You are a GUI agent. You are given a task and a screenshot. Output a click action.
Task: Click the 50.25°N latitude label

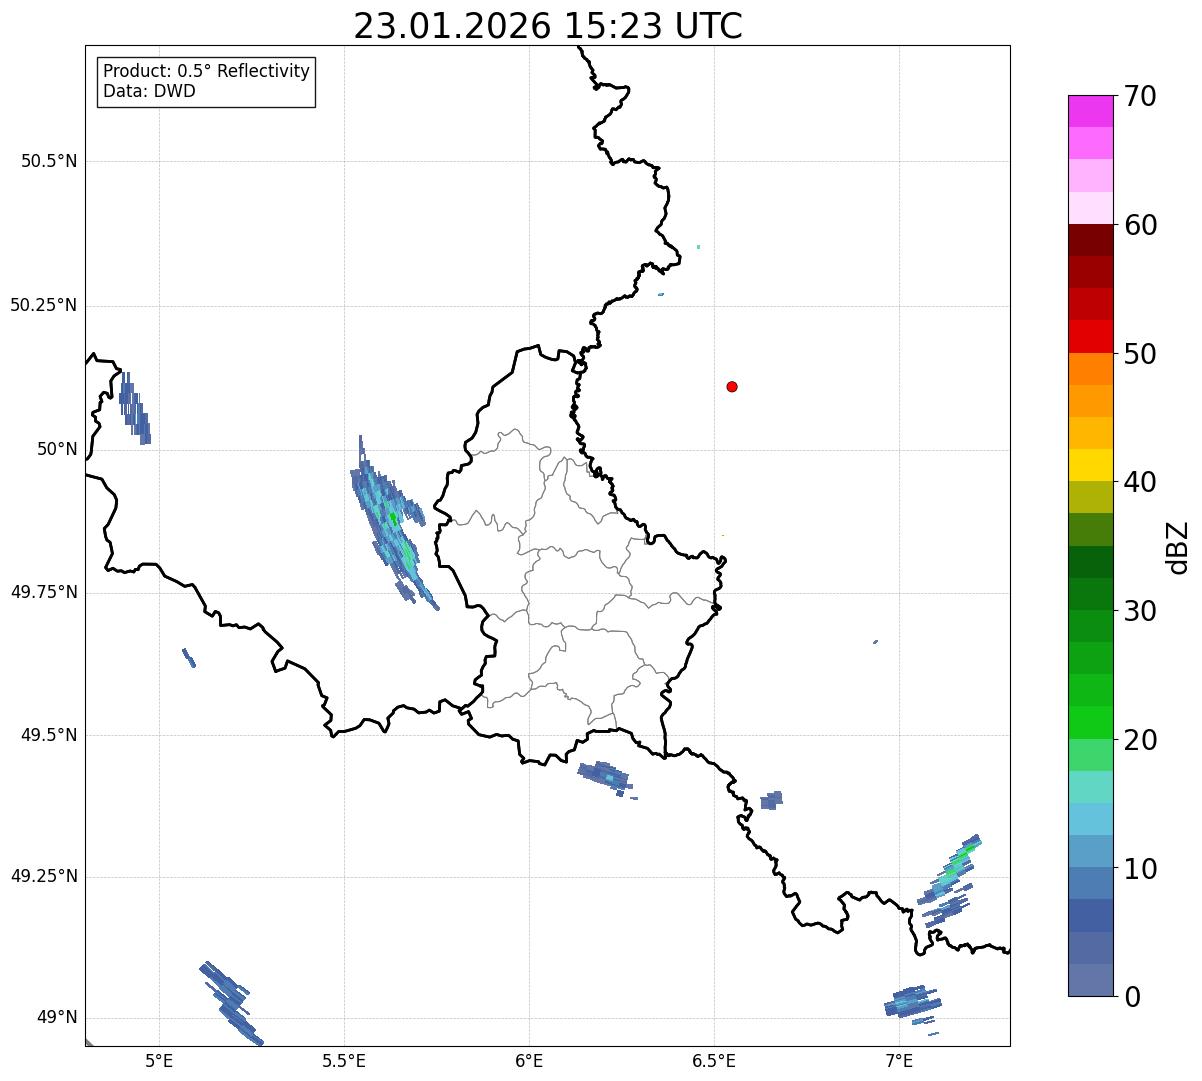pos(44,305)
